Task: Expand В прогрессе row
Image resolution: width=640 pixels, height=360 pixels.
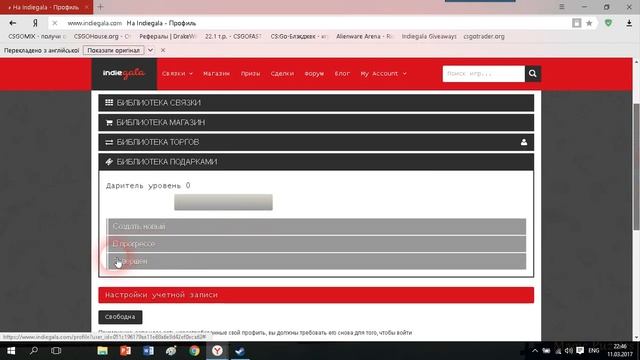Action: pyautogui.click(x=317, y=244)
